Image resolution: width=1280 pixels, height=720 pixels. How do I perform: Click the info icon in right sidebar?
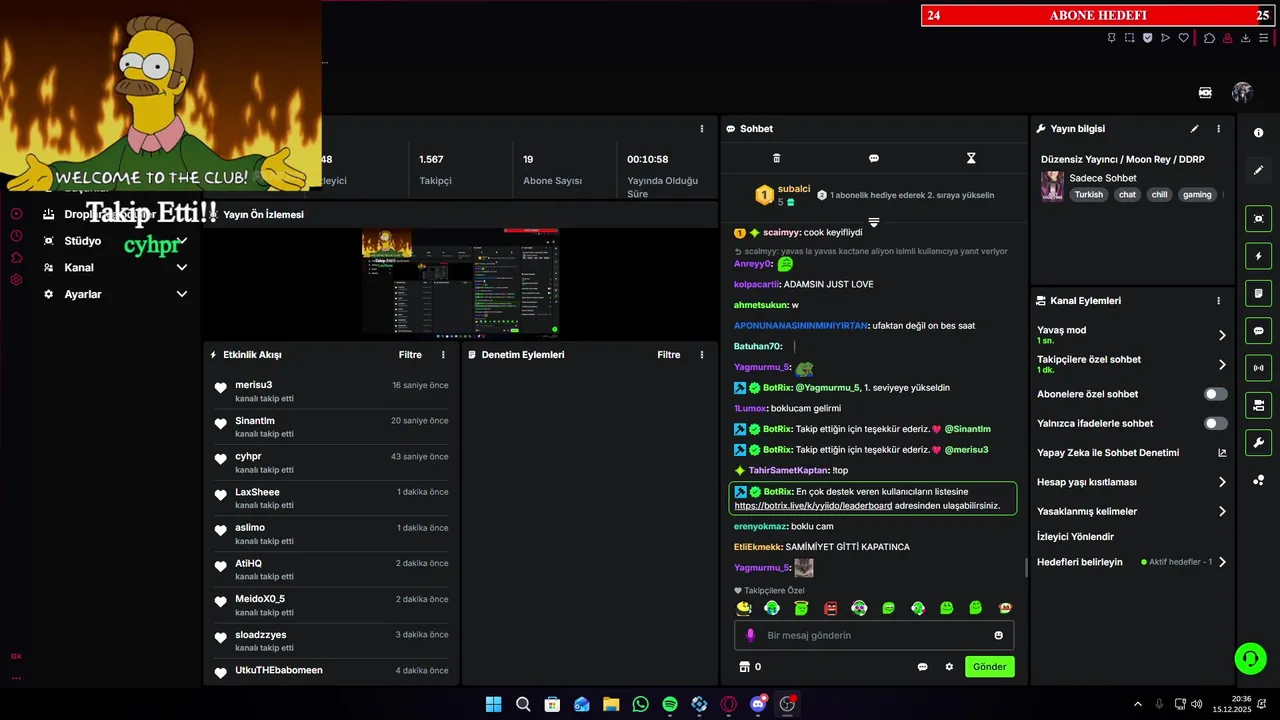click(1258, 133)
